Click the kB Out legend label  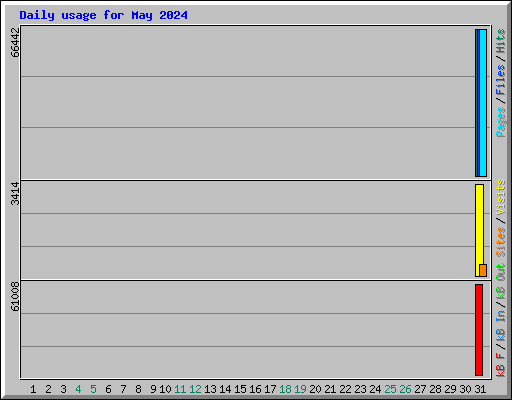(501, 280)
